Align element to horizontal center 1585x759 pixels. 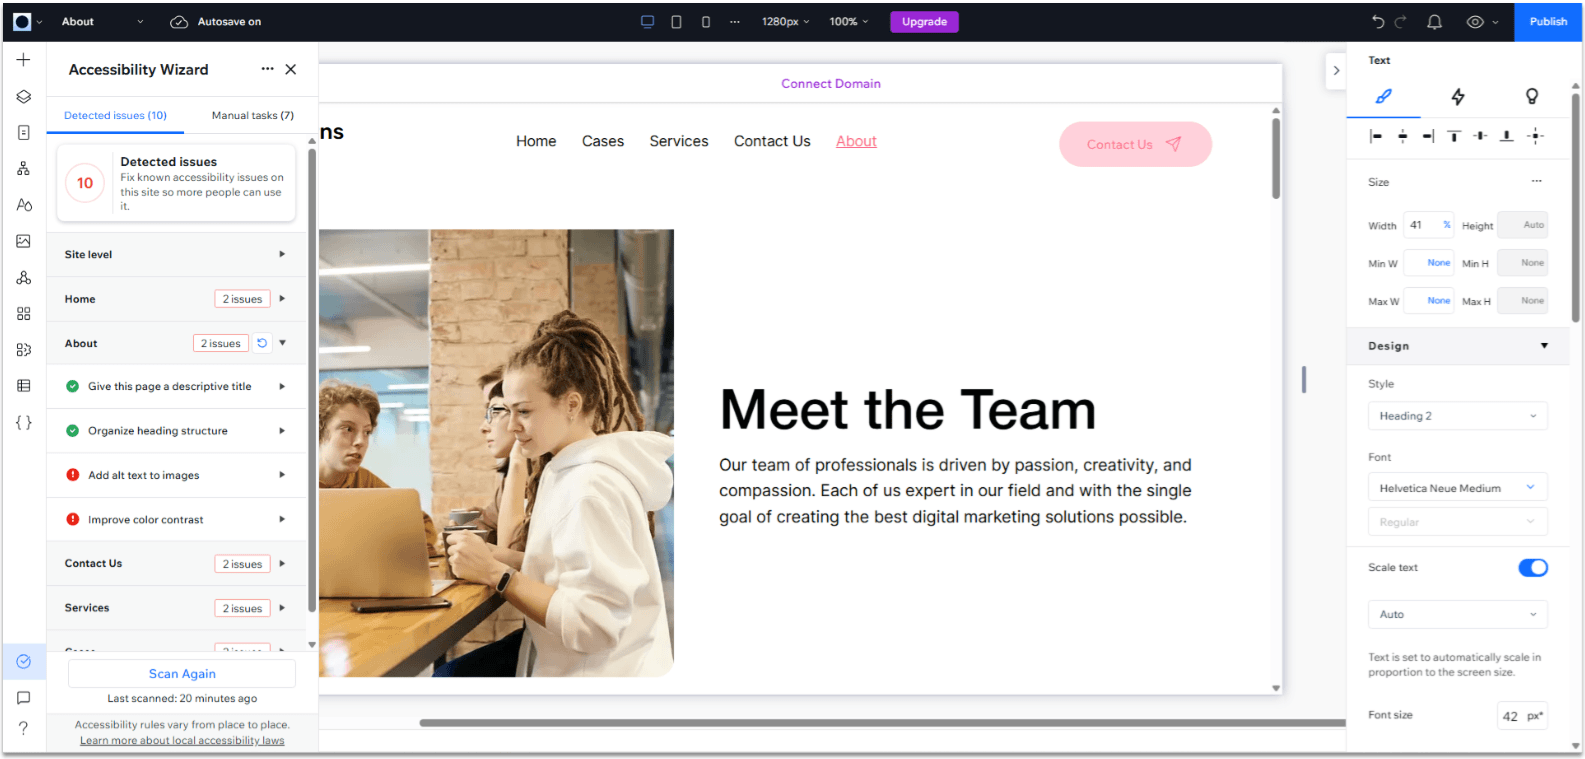[1402, 136]
